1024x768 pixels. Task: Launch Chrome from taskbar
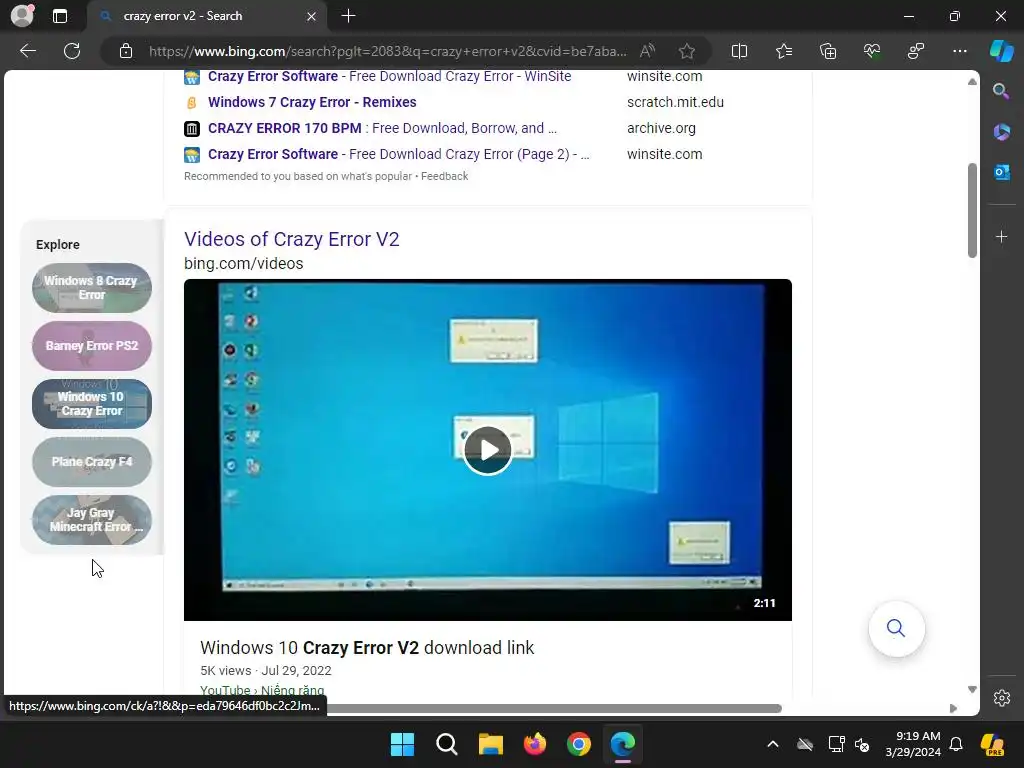click(579, 744)
